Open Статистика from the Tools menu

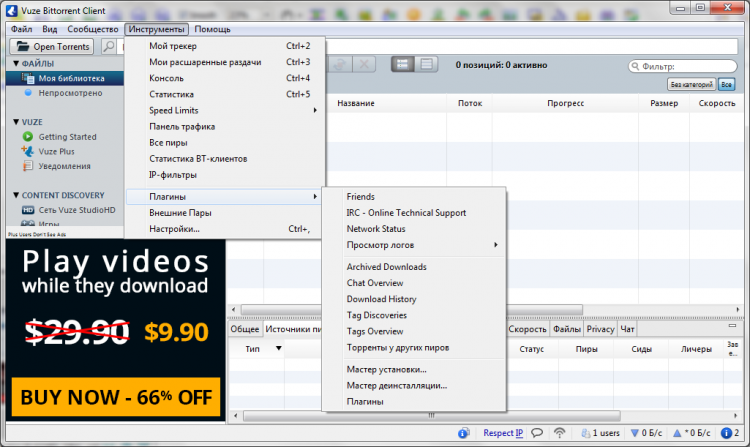[225, 94]
